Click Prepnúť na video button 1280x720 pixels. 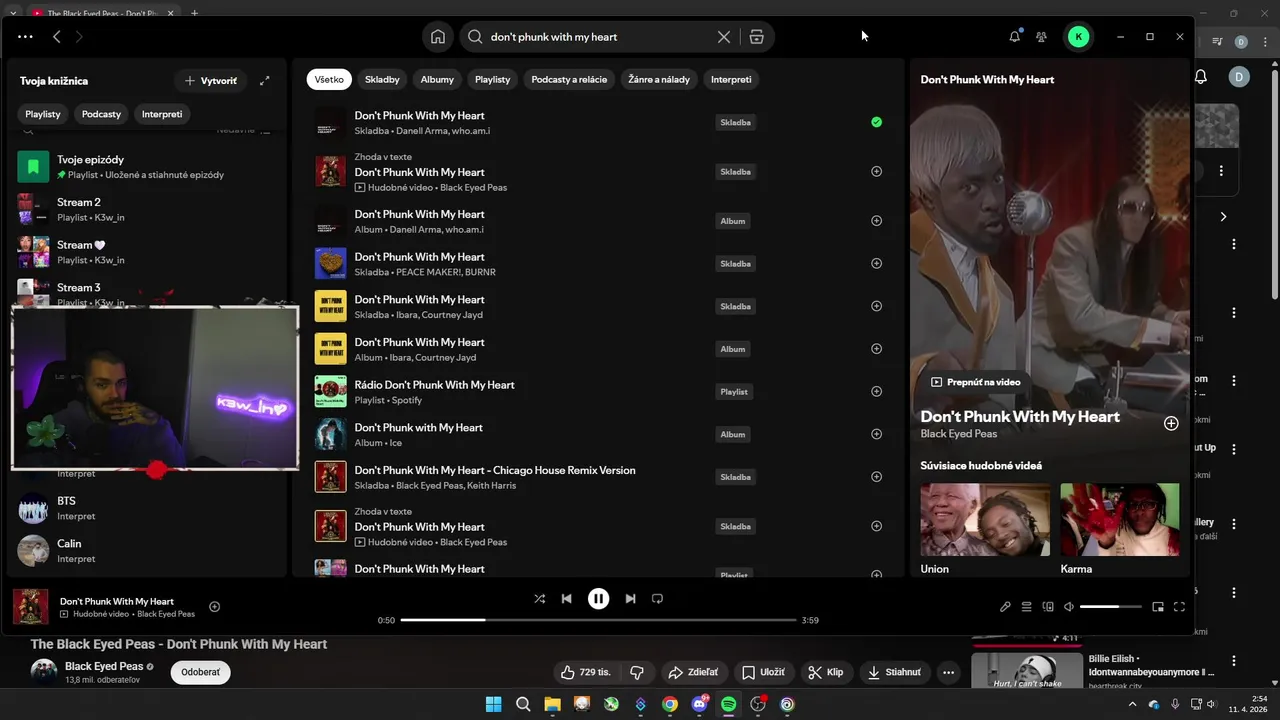pyautogui.click(x=976, y=382)
